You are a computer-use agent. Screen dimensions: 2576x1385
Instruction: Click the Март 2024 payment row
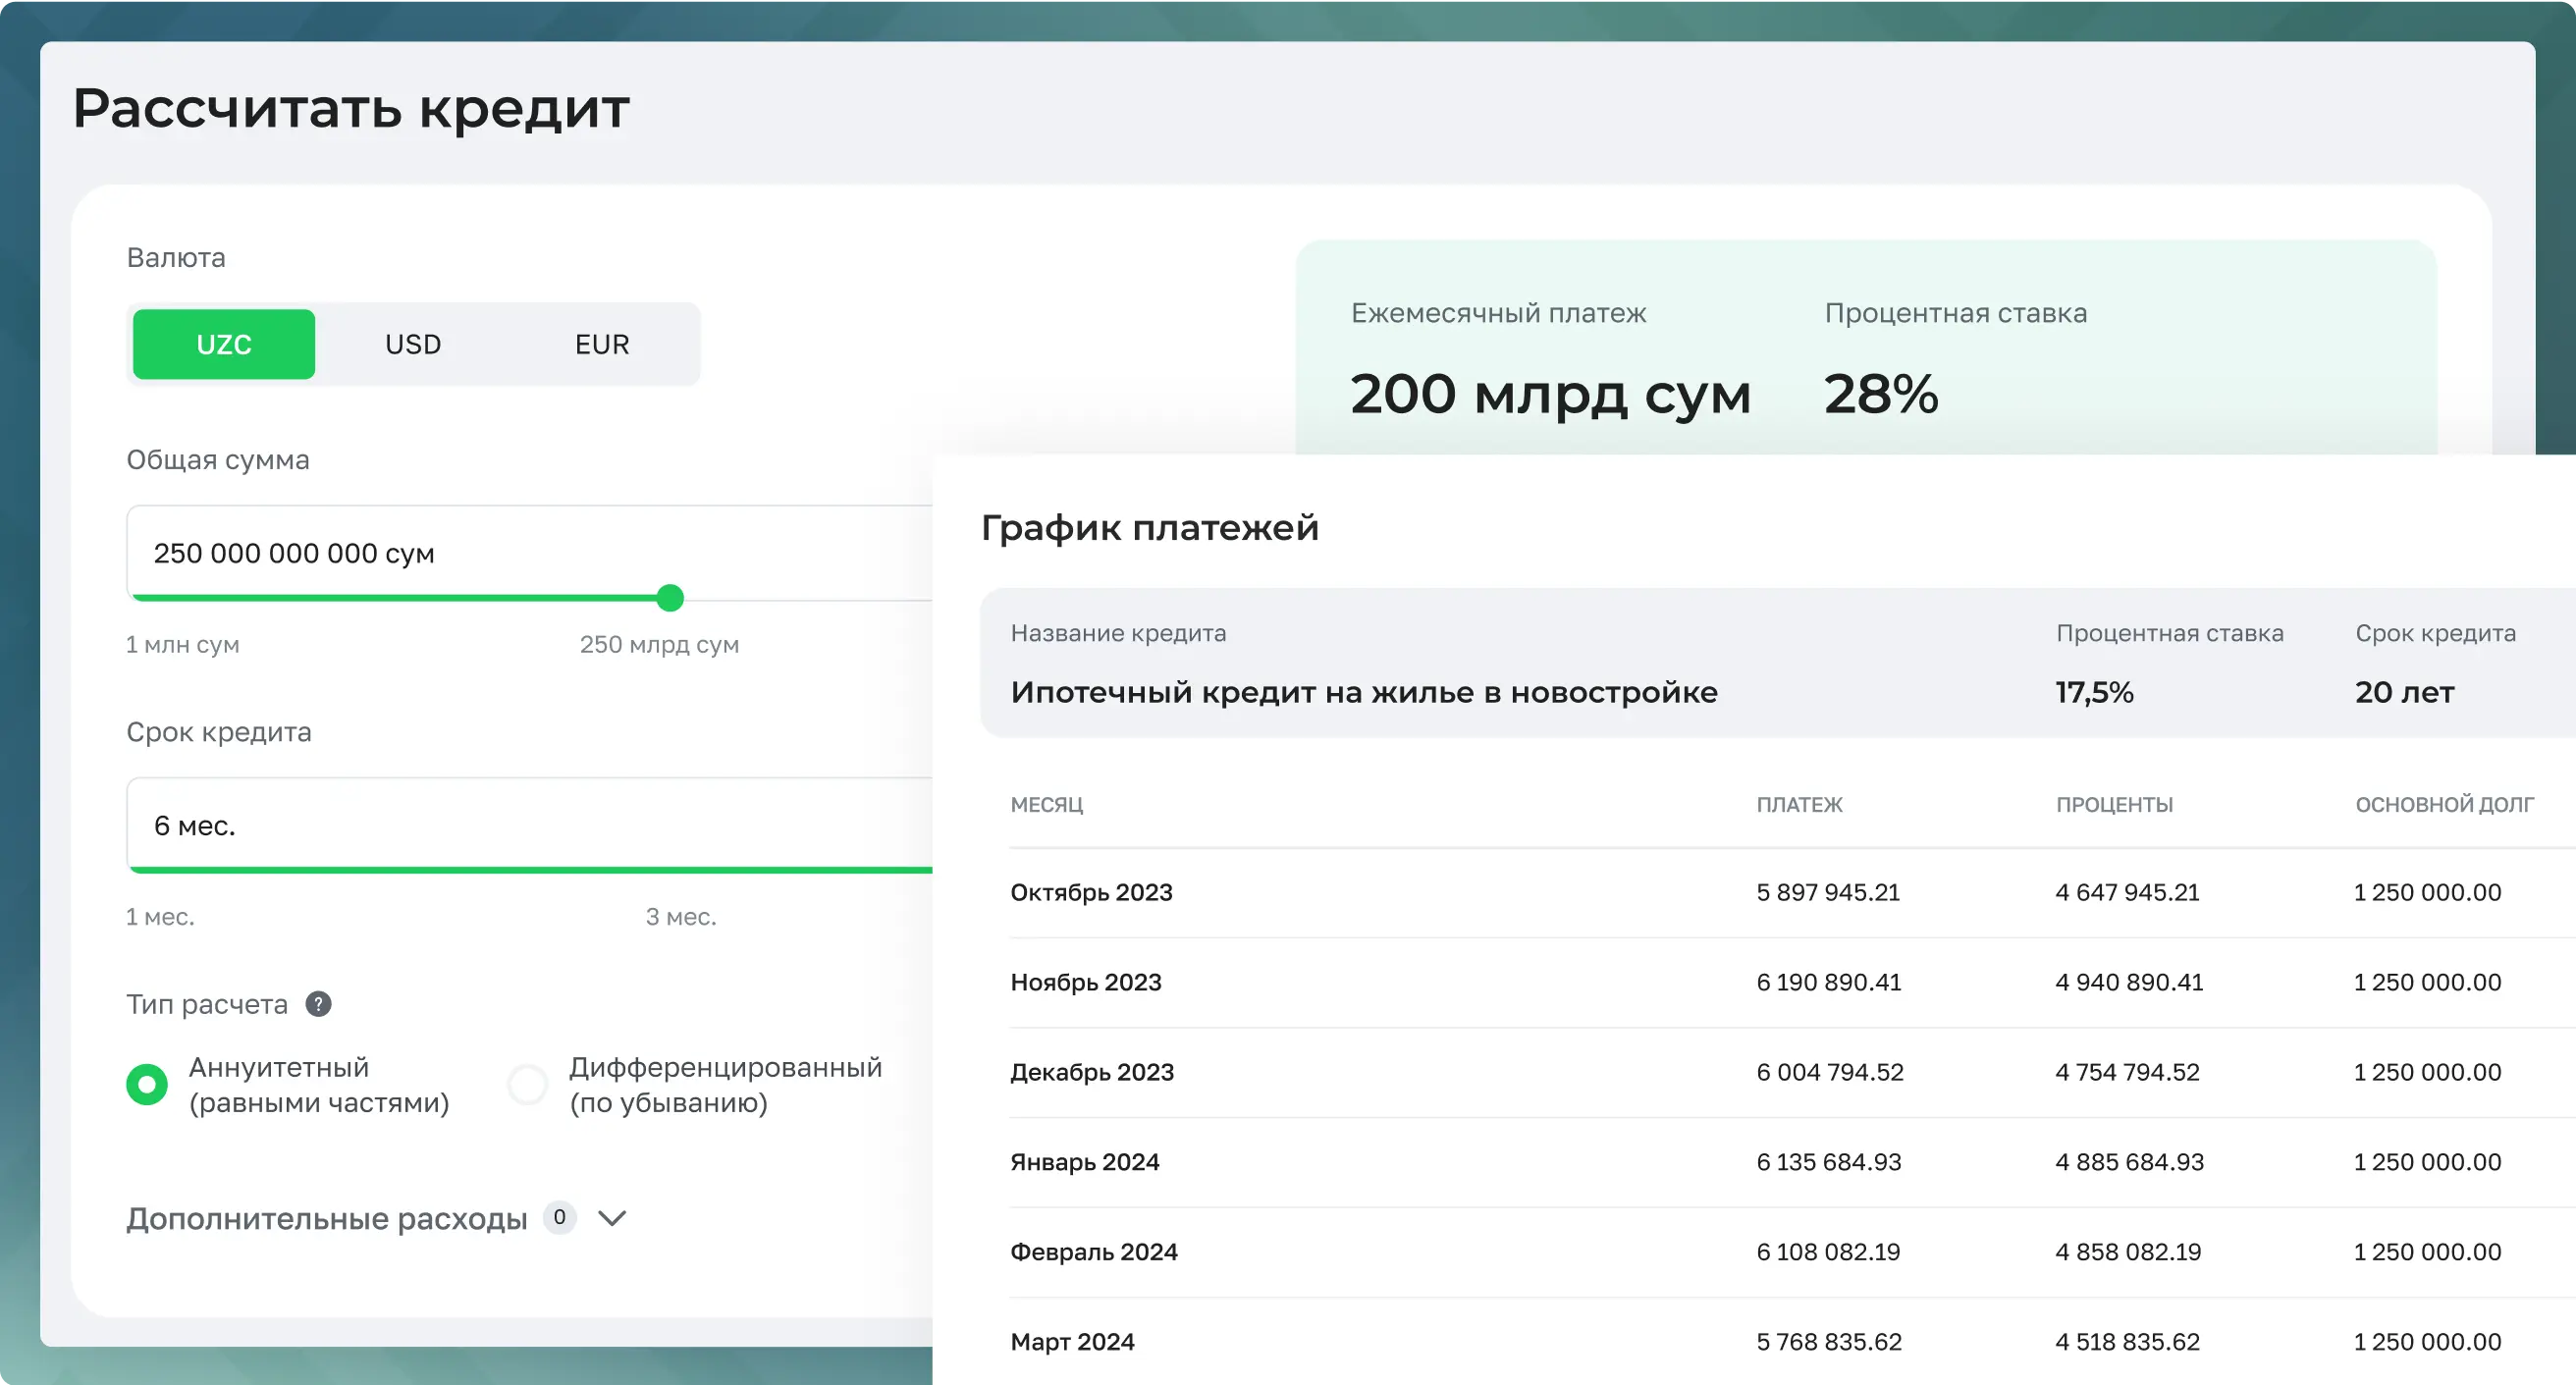pyautogui.click(x=1072, y=1341)
